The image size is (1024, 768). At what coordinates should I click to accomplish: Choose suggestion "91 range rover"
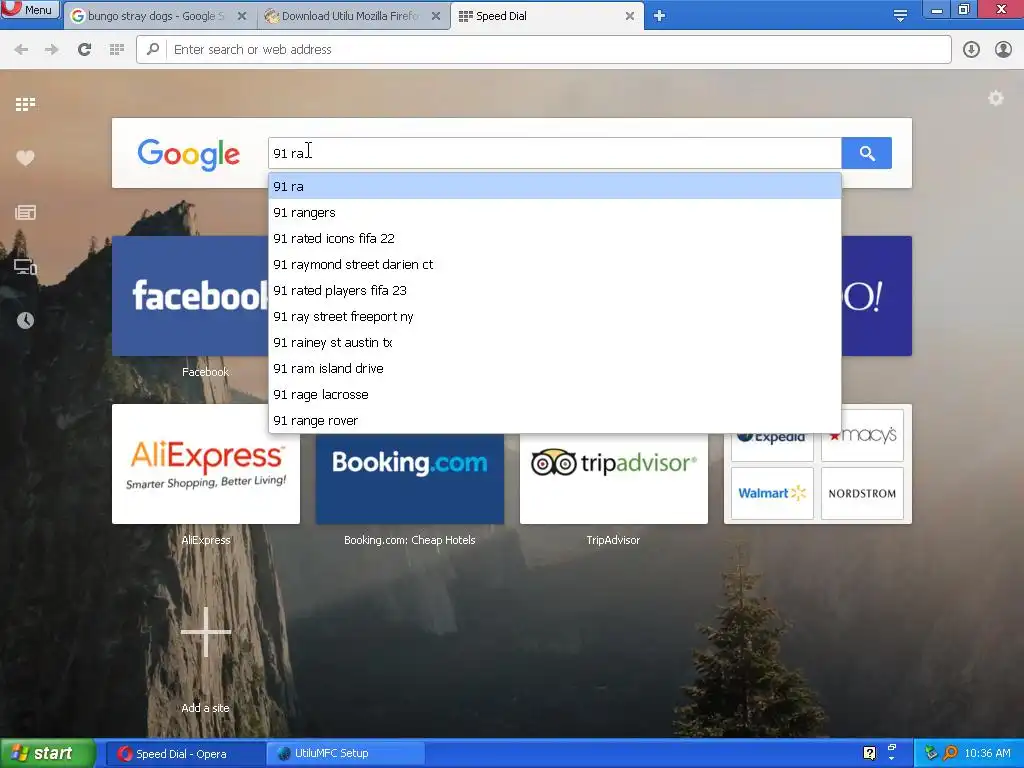(x=554, y=421)
